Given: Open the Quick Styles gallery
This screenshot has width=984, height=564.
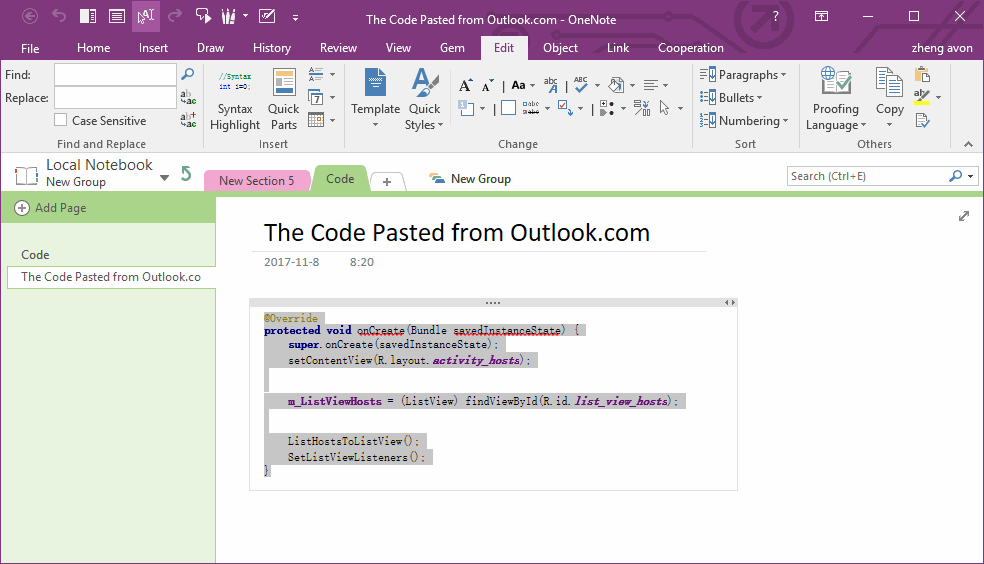Looking at the screenshot, I should 424,100.
